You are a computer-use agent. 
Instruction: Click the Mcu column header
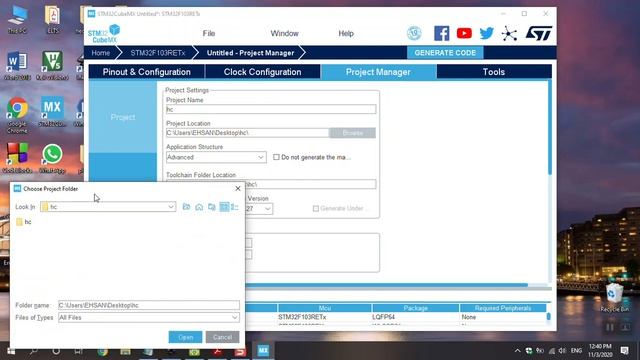[x=324, y=308]
